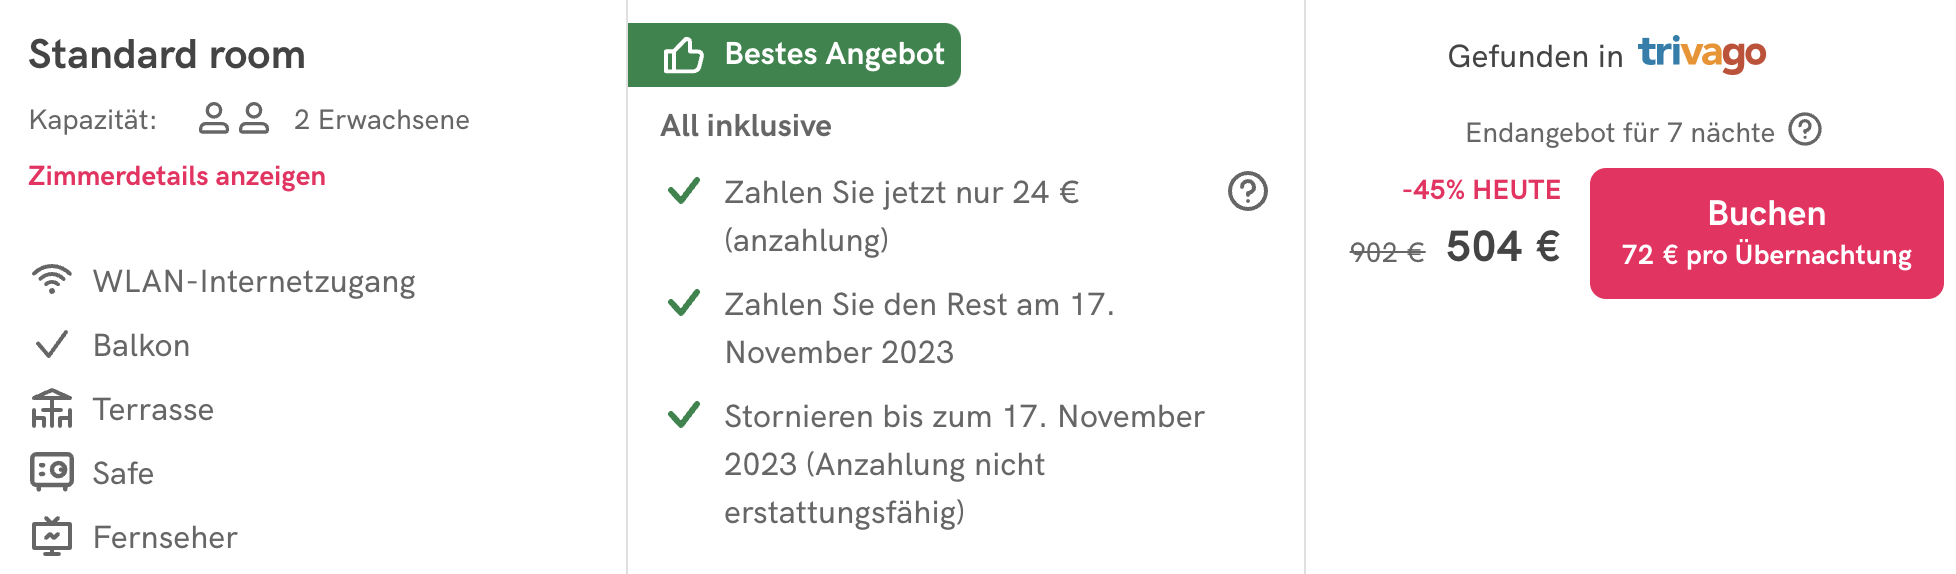Click the Buchen button

click(1766, 233)
